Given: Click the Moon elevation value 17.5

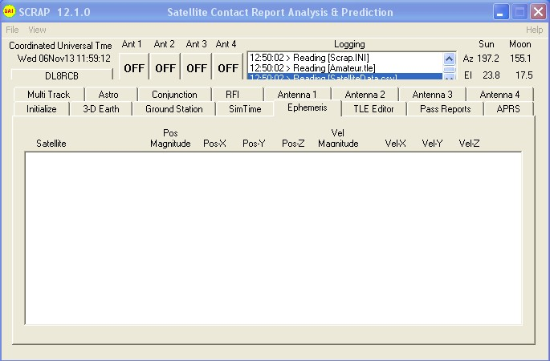Looking at the screenshot, I should (x=524, y=75).
